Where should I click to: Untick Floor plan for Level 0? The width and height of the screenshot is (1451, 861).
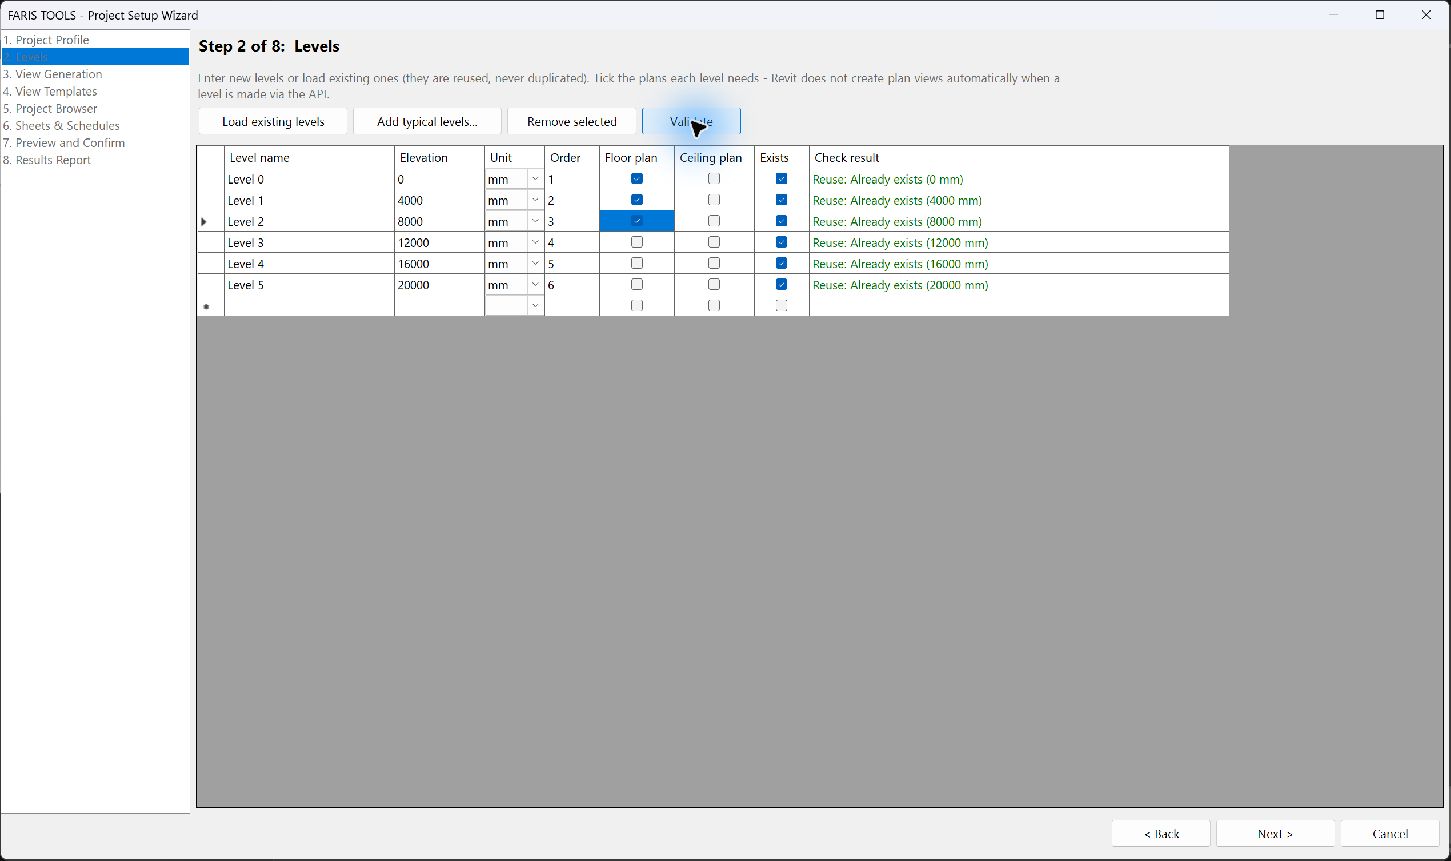pos(637,179)
